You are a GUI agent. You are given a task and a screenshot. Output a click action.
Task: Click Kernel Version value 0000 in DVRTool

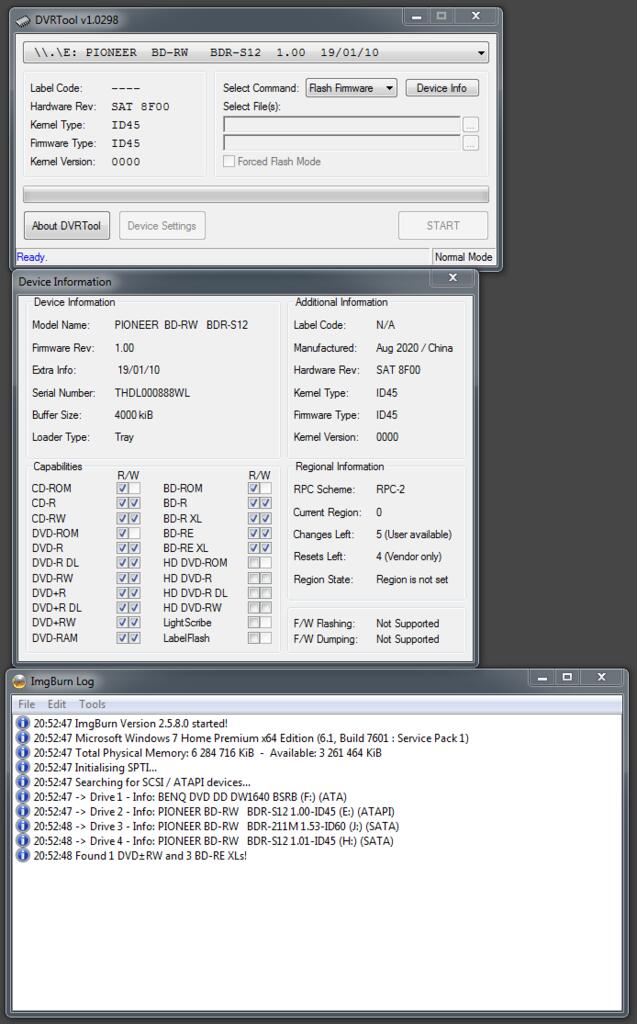[x=125, y=162]
